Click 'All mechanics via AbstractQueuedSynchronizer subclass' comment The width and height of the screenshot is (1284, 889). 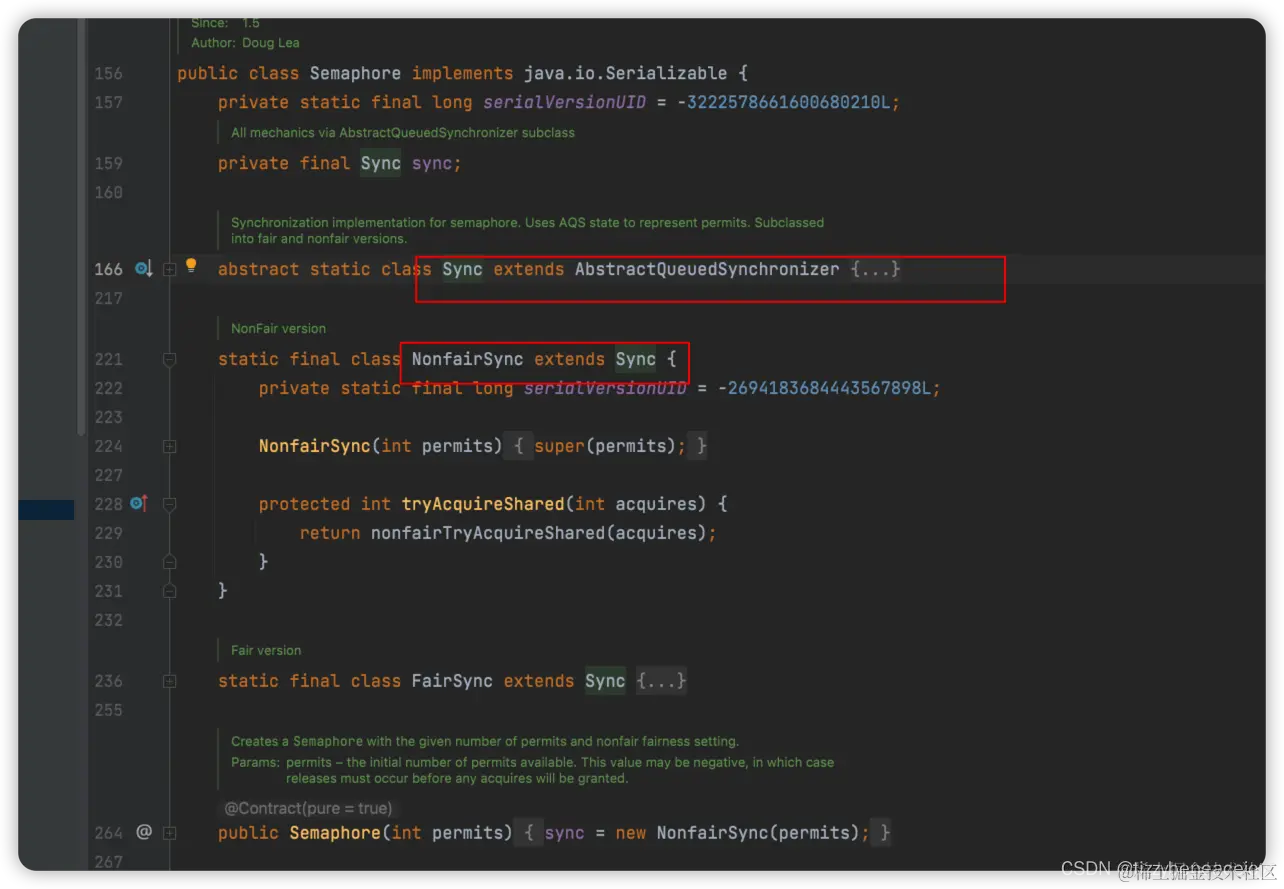pos(403,132)
